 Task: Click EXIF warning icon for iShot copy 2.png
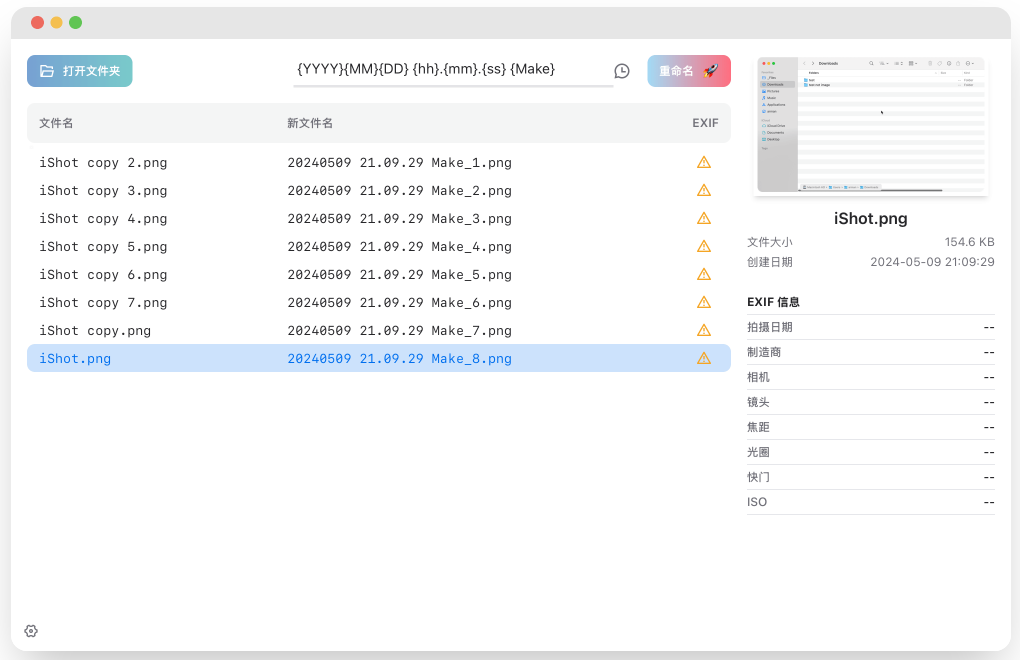[x=704, y=162]
